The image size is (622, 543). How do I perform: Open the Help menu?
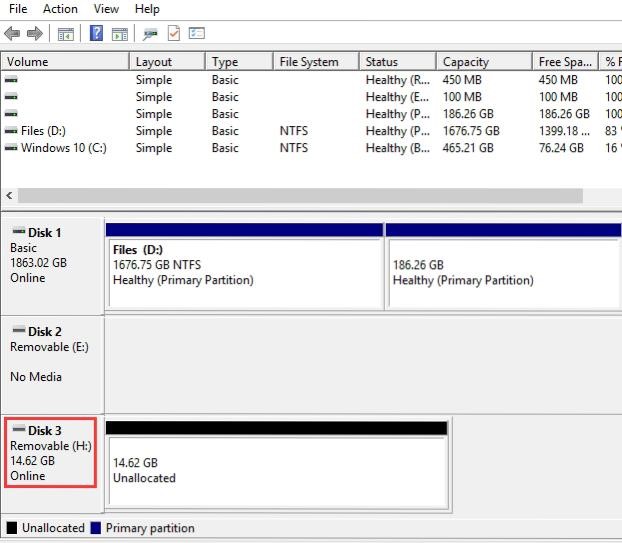pos(147,9)
